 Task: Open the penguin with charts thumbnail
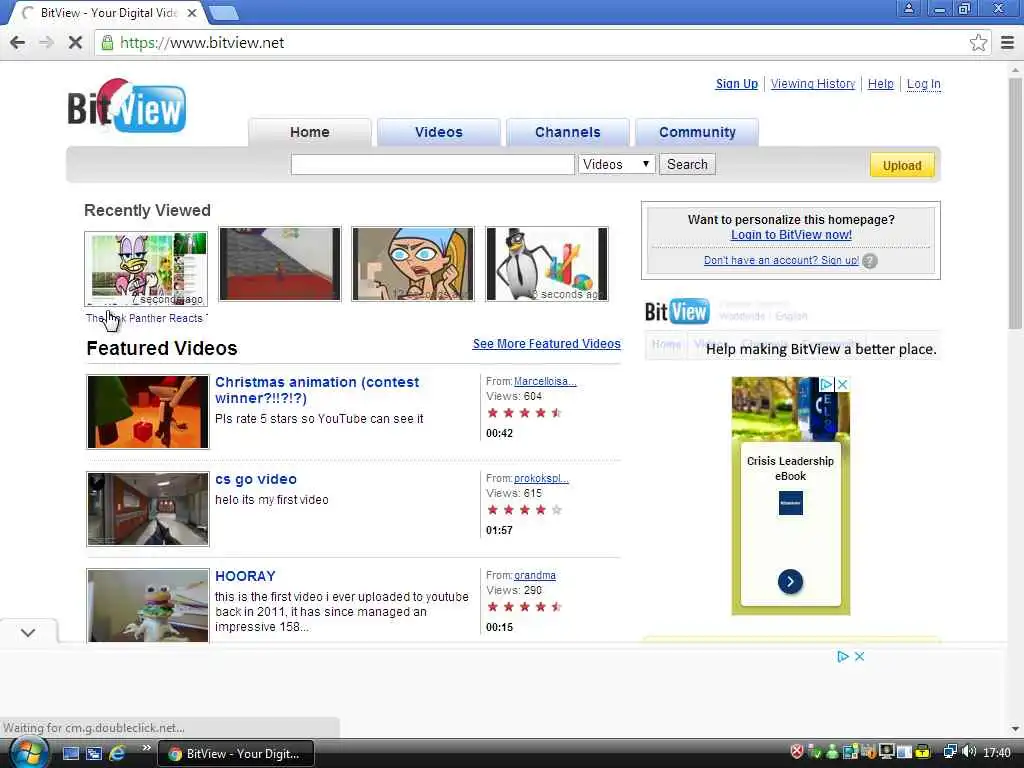pyautogui.click(x=547, y=264)
